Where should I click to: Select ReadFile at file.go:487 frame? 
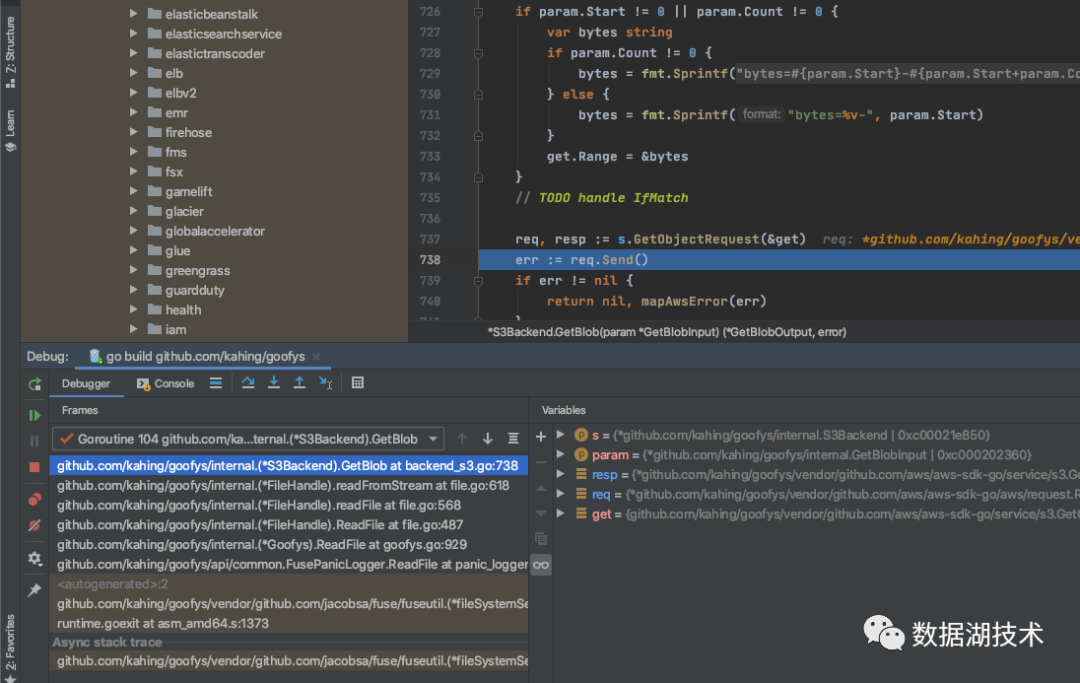coord(289,525)
